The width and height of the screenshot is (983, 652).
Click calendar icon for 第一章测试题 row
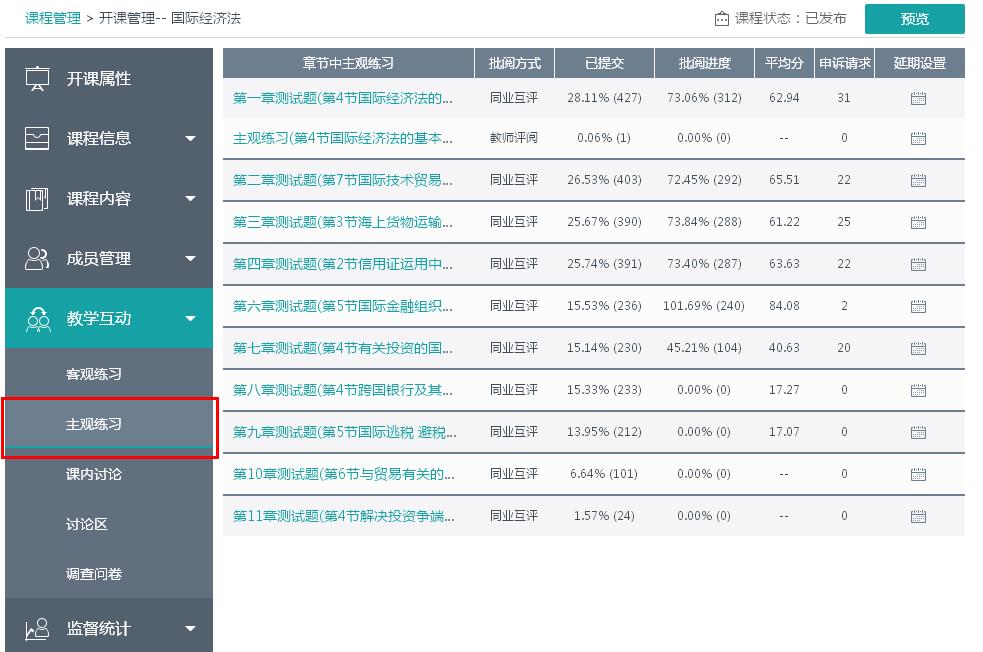[x=918, y=98]
